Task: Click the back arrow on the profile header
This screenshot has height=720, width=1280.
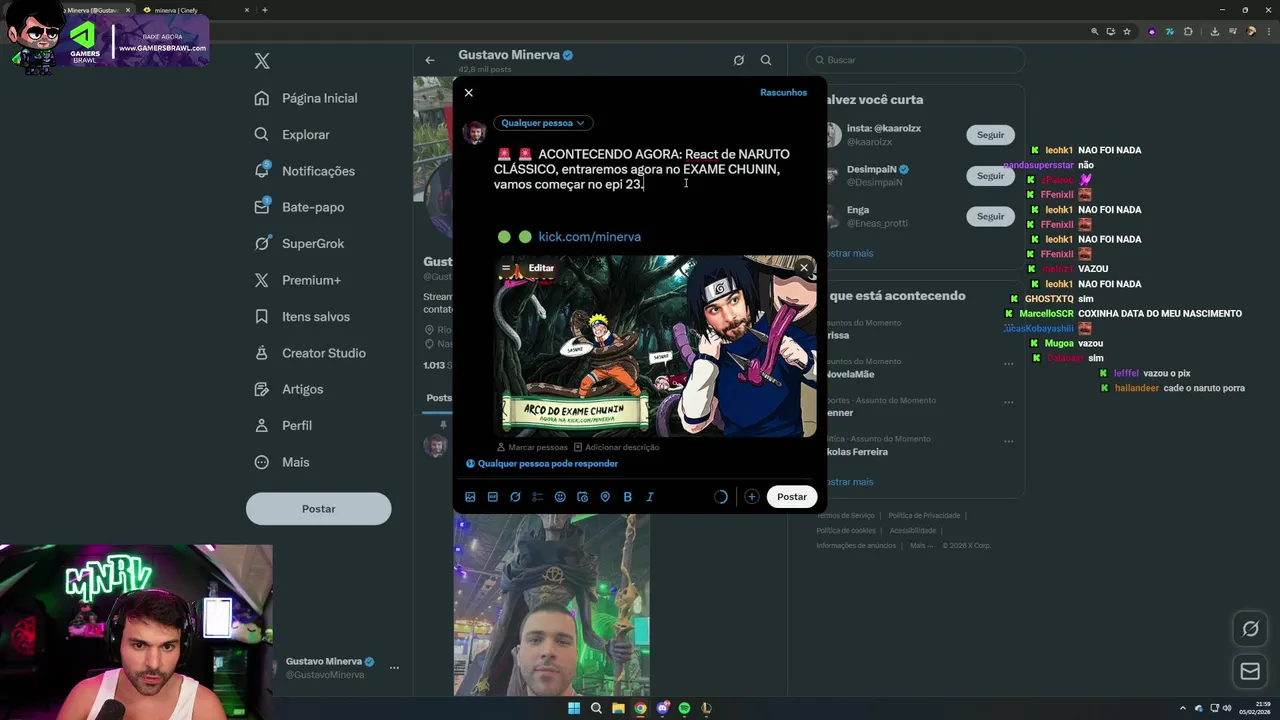Action: (x=430, y=60)
